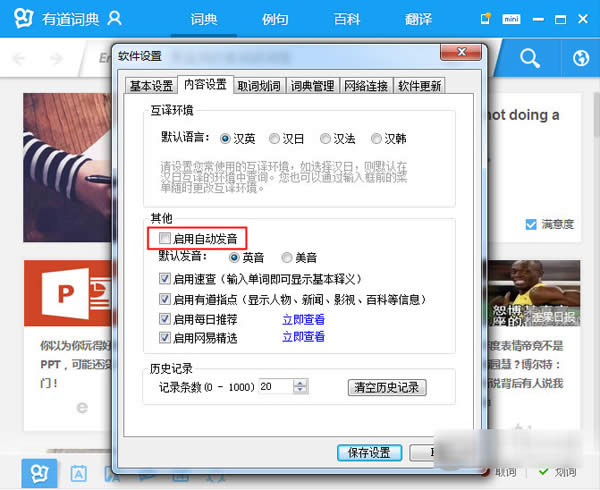Click the 保存设置 button

370,452
